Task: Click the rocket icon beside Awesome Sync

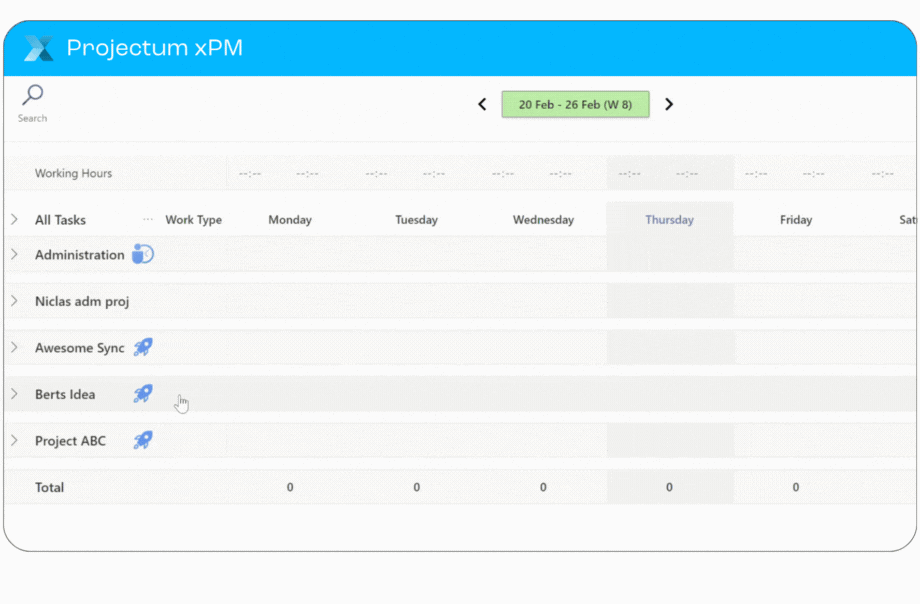Action: point(143,348)
